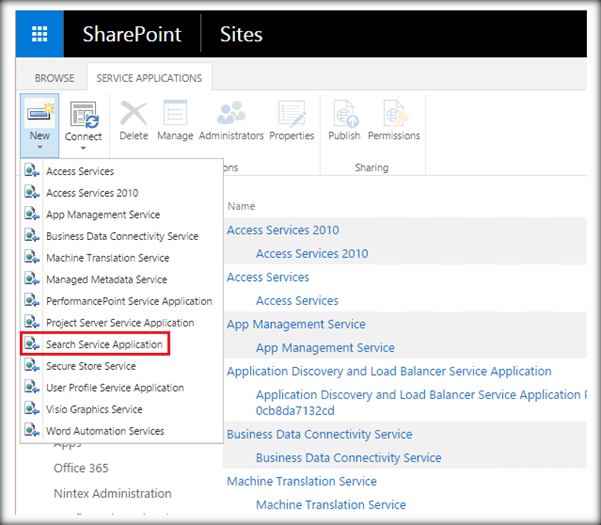This screenshot has height=525, width=601.
Task: Go to Nintex Administration in sidebar
Action: tap(112, 493)
